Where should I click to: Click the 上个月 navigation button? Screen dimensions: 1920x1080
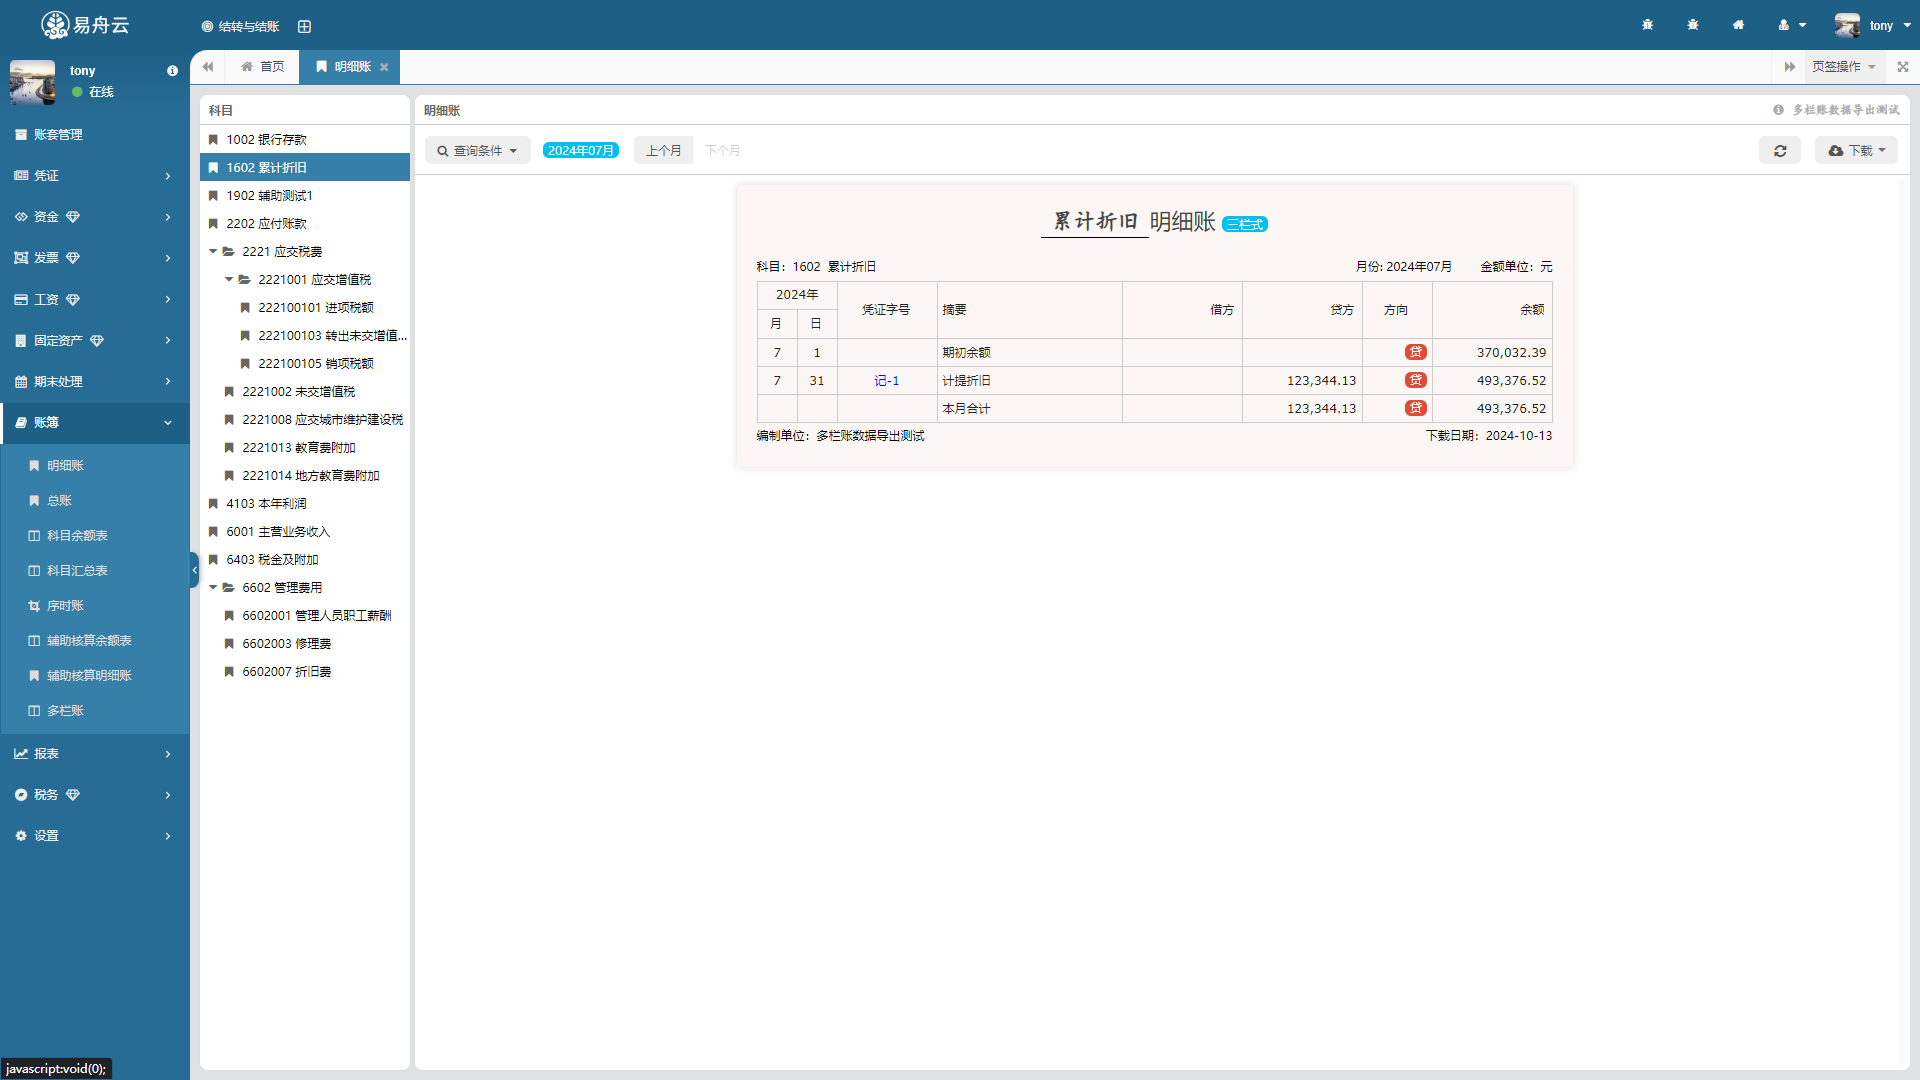pos(663,149)
